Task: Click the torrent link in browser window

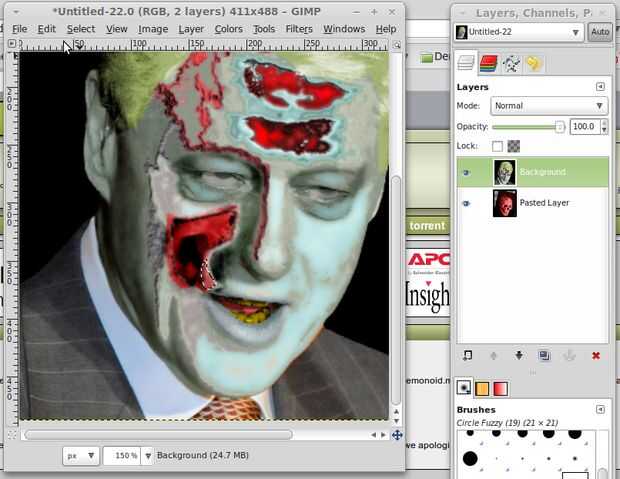Action: pos(427,226)
